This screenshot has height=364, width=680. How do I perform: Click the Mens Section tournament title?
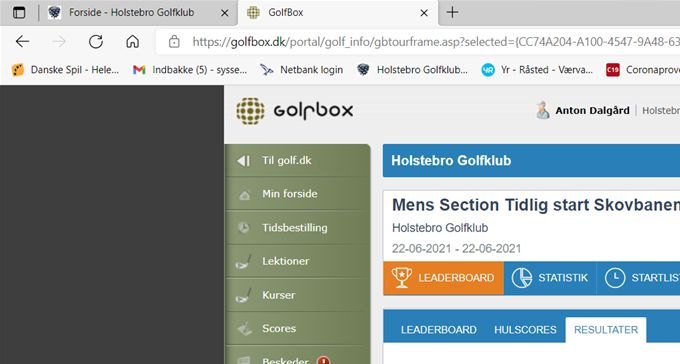[536, 205]
